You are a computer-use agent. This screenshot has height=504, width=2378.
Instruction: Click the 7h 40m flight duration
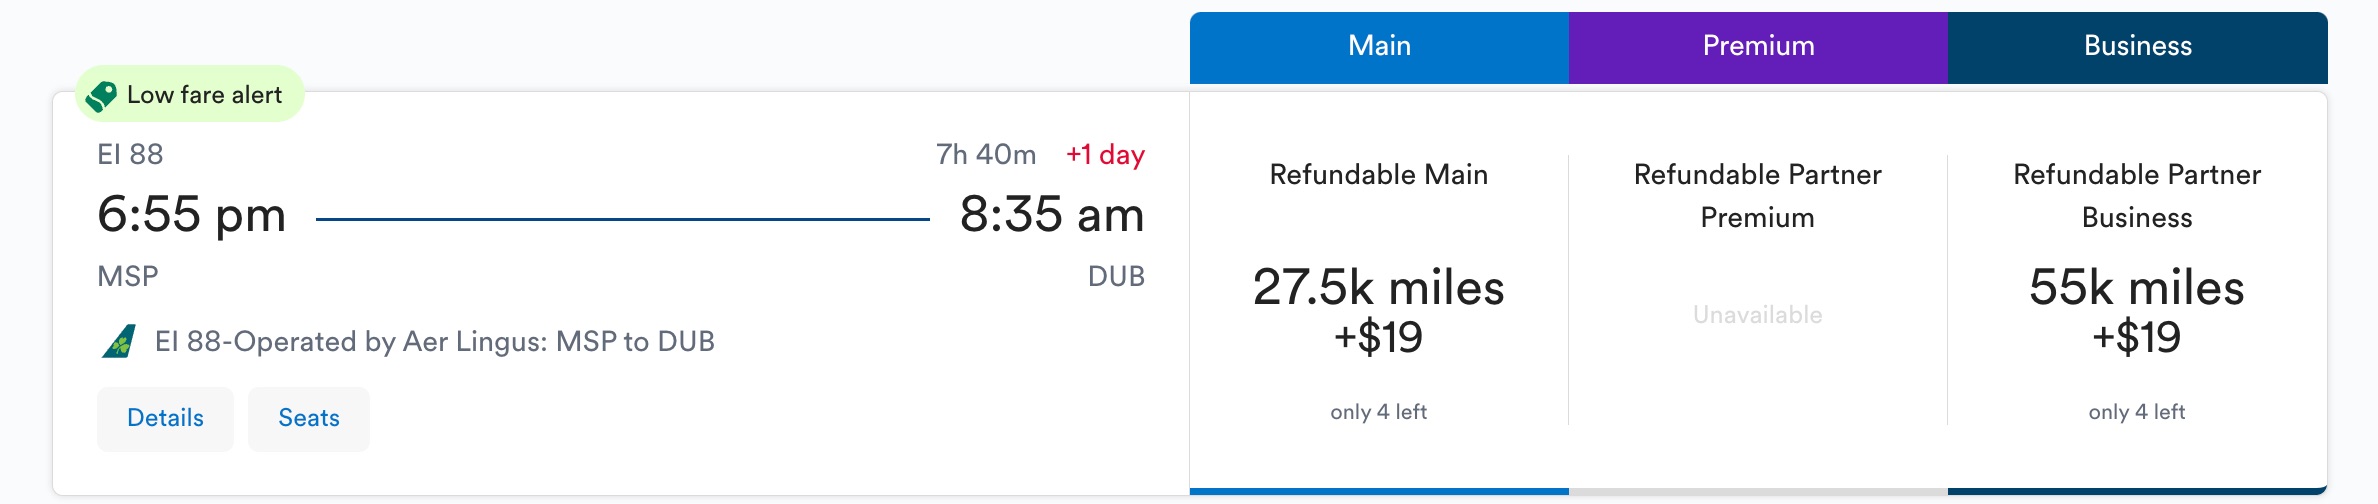pos(986,155)
